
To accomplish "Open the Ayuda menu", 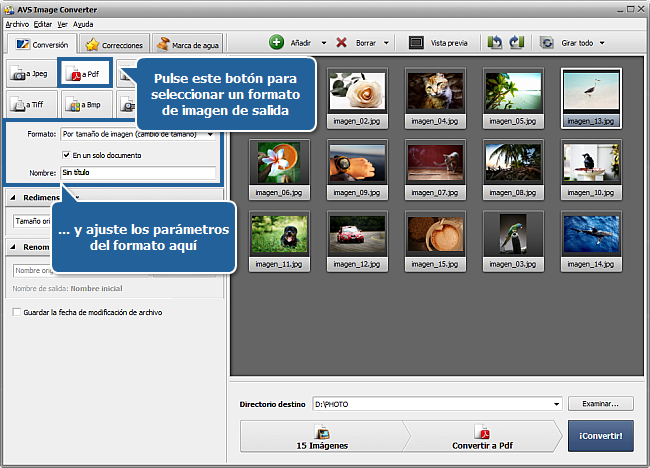I will coord(83,24).
